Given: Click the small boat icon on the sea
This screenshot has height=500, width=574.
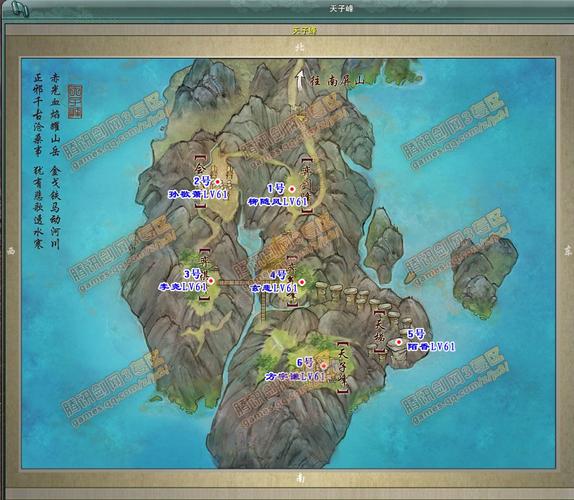Looking at the screenshot, I should point(410,278).
